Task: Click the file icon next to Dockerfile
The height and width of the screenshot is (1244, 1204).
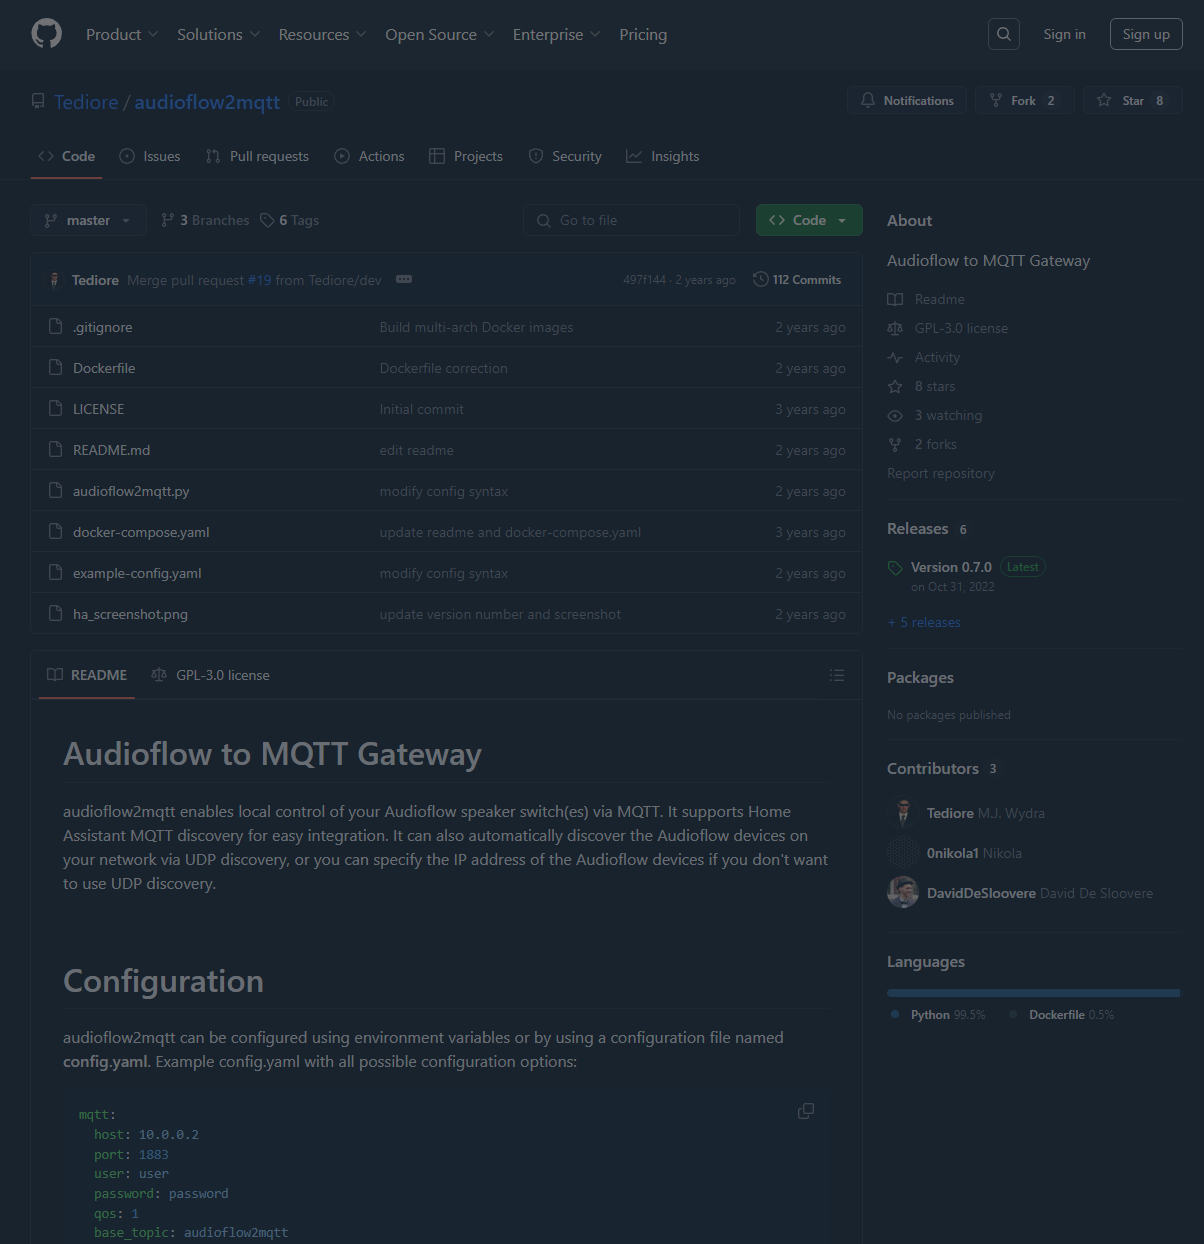Action: (x=55, y=367)
